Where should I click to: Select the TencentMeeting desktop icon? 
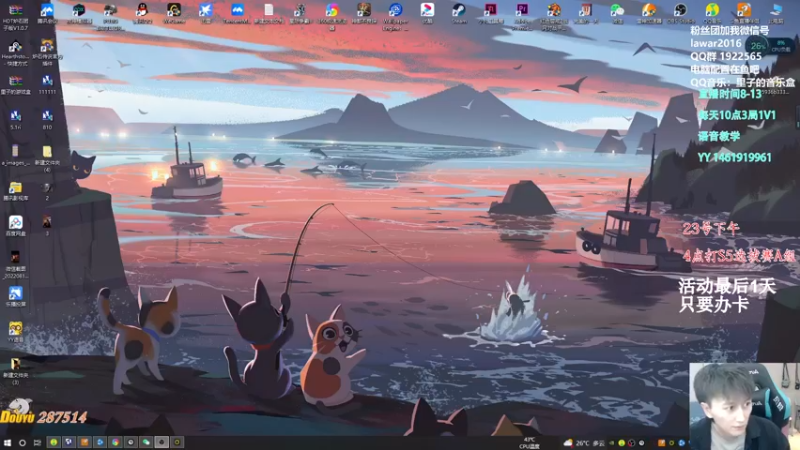click(x=237, y=13)
